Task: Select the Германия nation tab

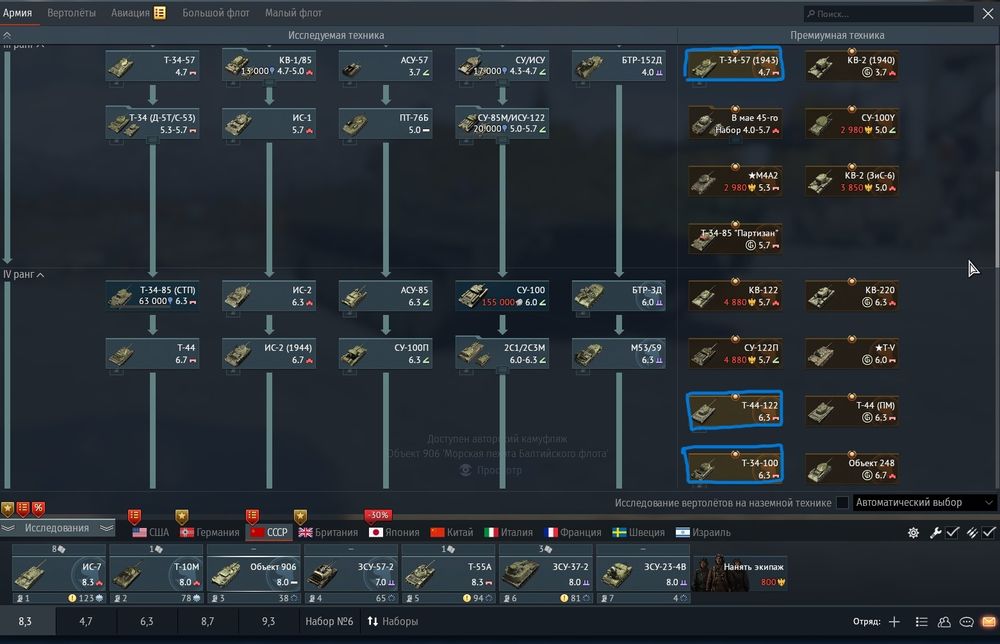Action: pyautogui.click(x=210, y=532)
